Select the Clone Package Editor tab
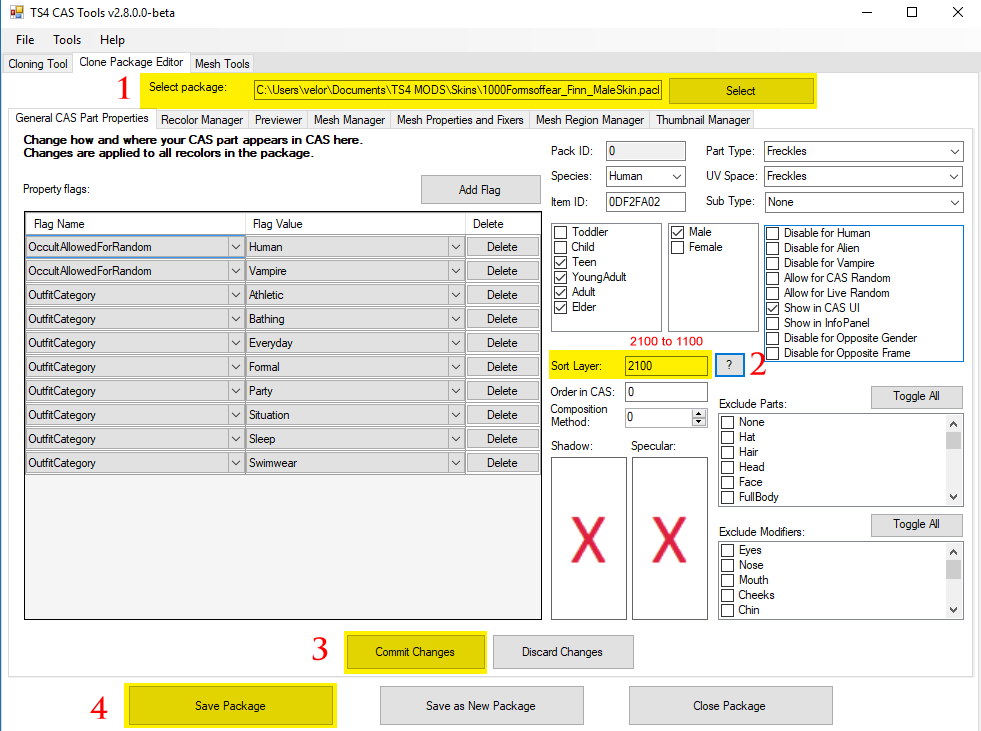This screenshot has width=981, height=731. point(131,62)
